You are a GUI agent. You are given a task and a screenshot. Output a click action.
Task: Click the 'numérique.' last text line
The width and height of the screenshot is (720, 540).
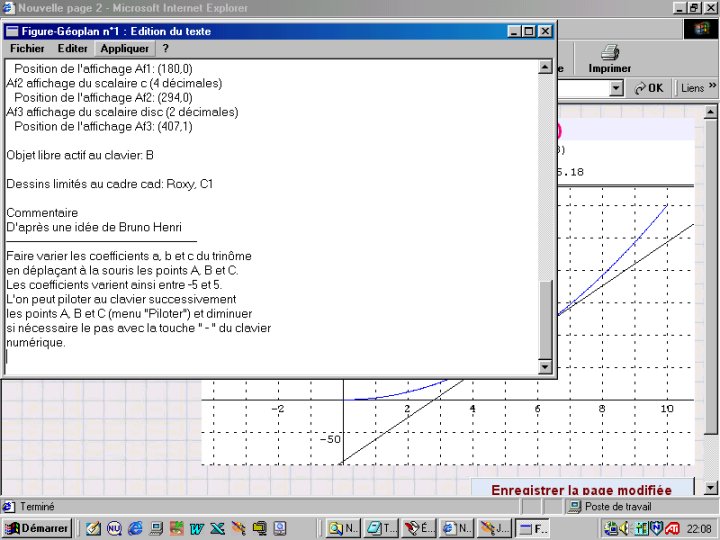[x=36, y=343]
